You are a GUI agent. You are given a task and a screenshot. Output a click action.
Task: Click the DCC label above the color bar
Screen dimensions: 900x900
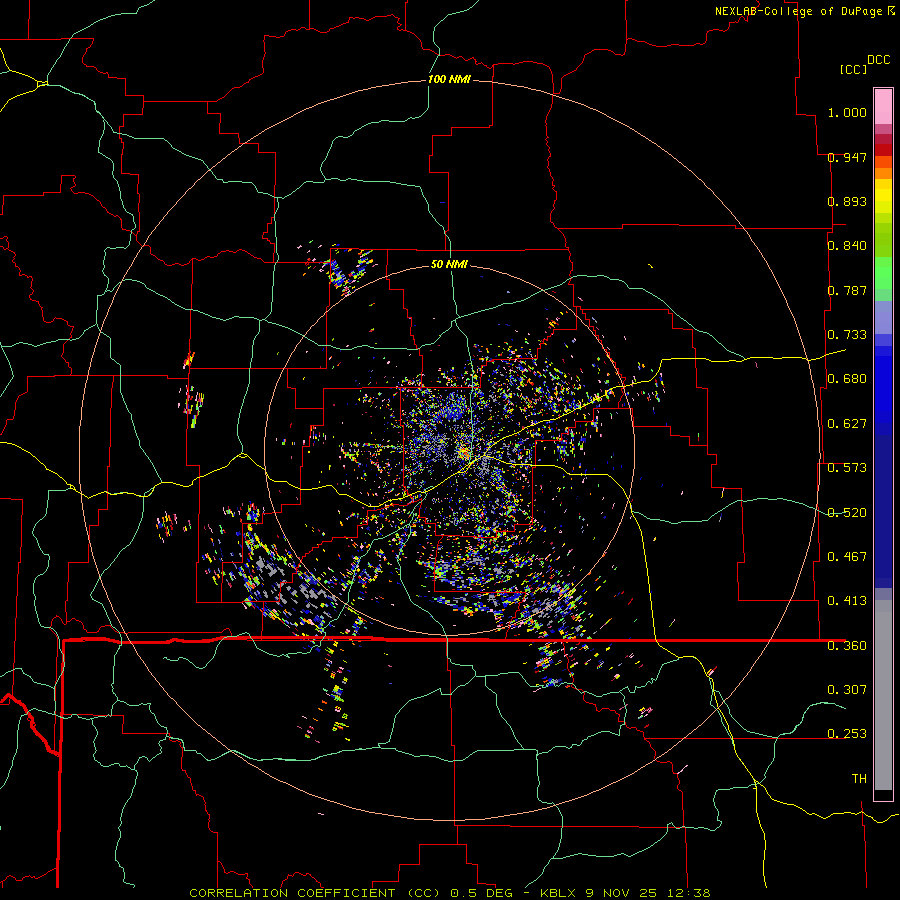coord(878,60)
